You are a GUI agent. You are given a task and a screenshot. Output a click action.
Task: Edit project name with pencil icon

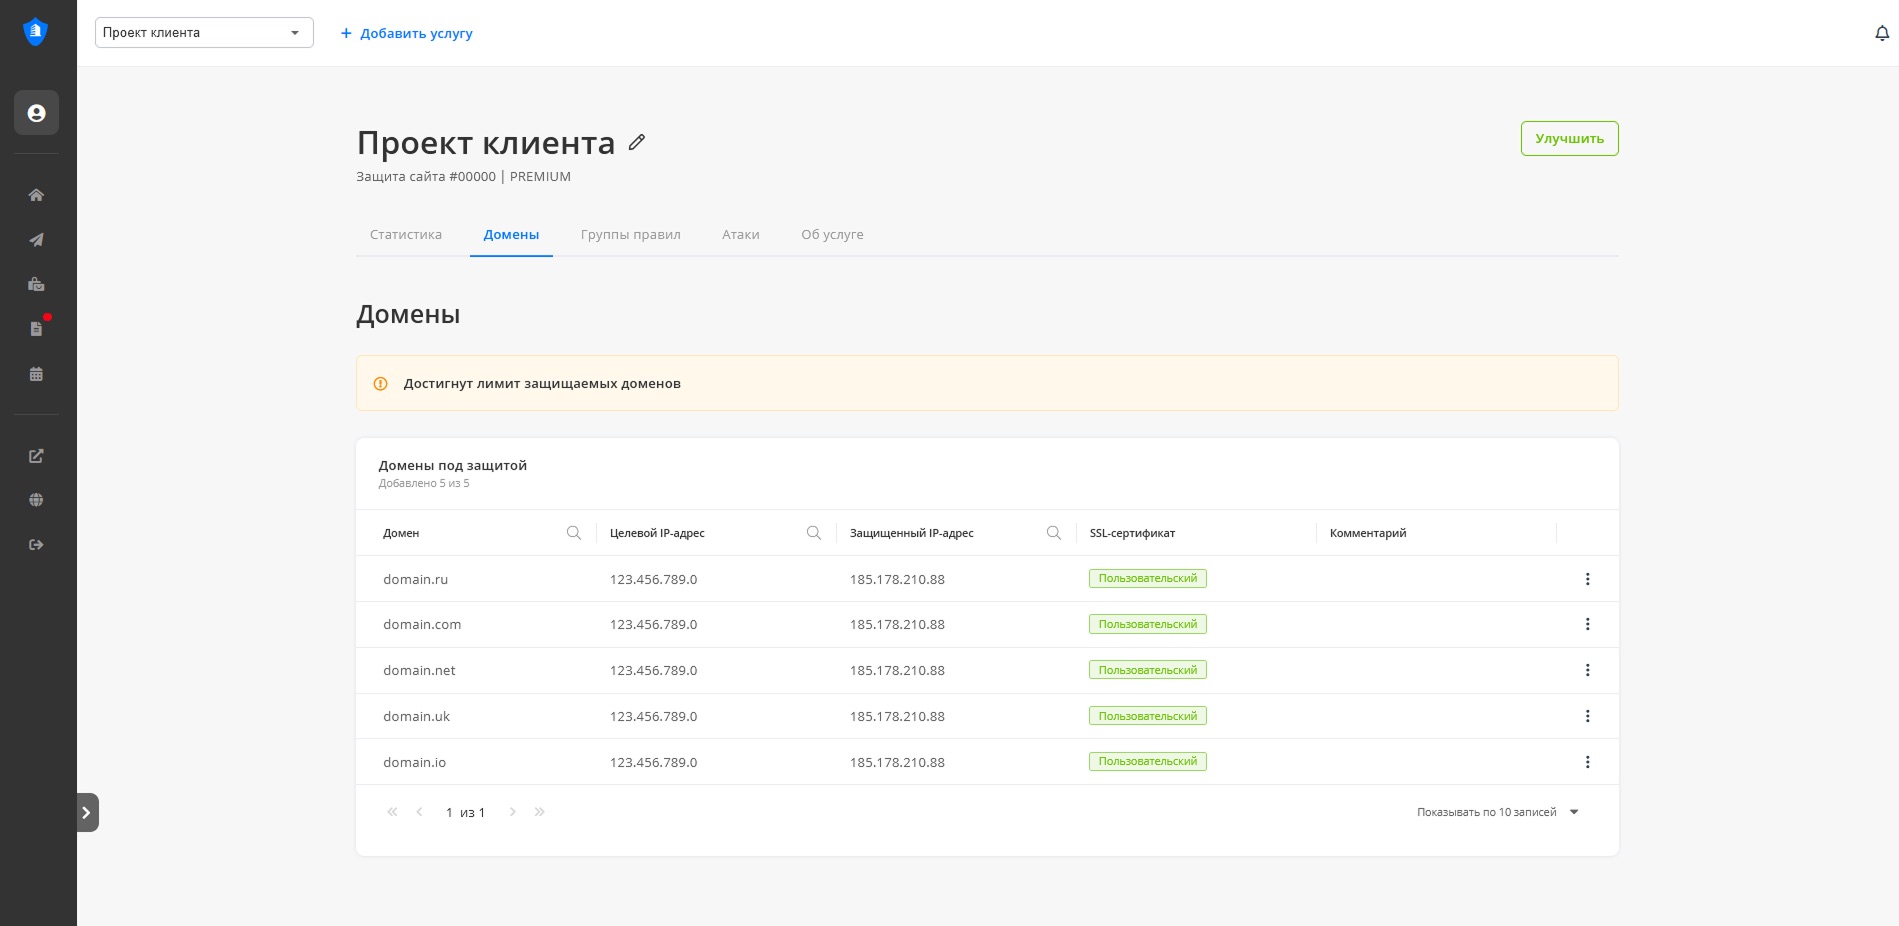tap(637, 142)
